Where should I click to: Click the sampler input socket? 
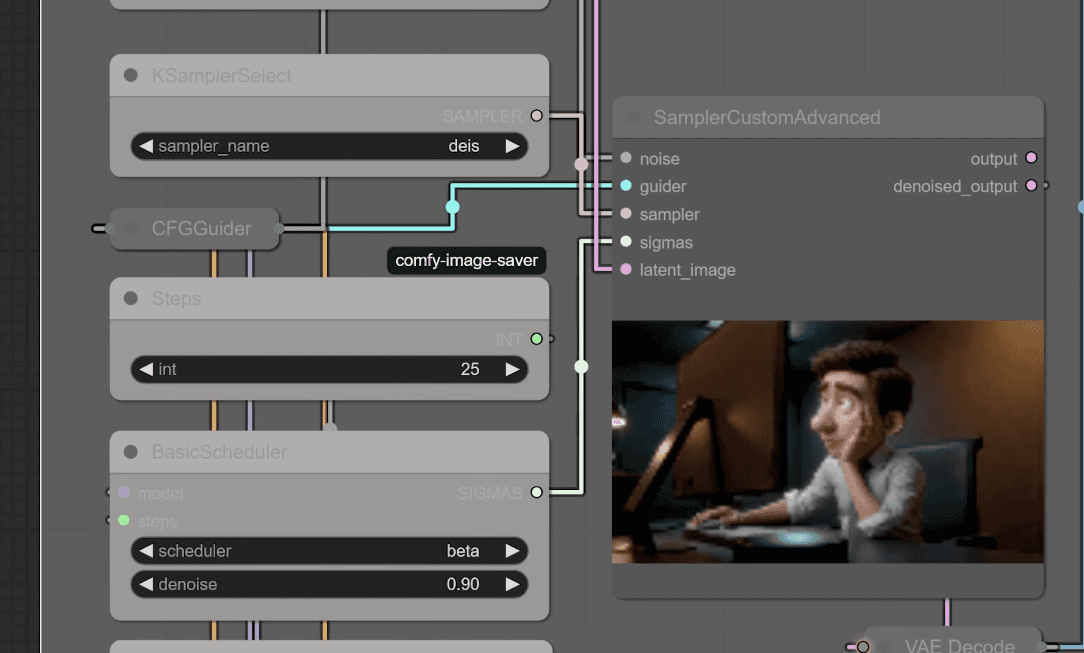(x=626, y=214)
